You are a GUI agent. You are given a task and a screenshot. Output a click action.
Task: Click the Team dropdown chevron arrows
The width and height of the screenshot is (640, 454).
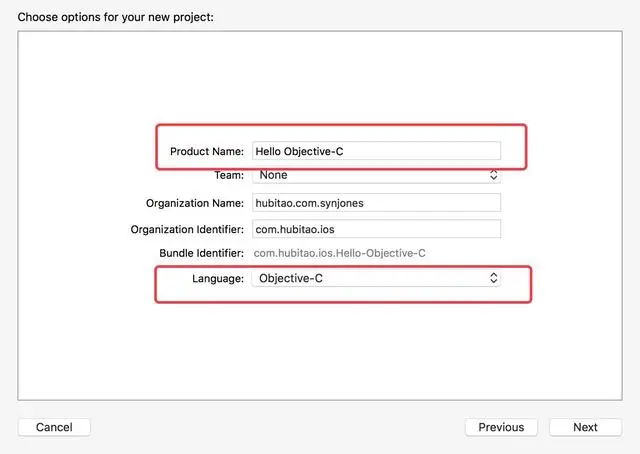(x=493, y=175)
